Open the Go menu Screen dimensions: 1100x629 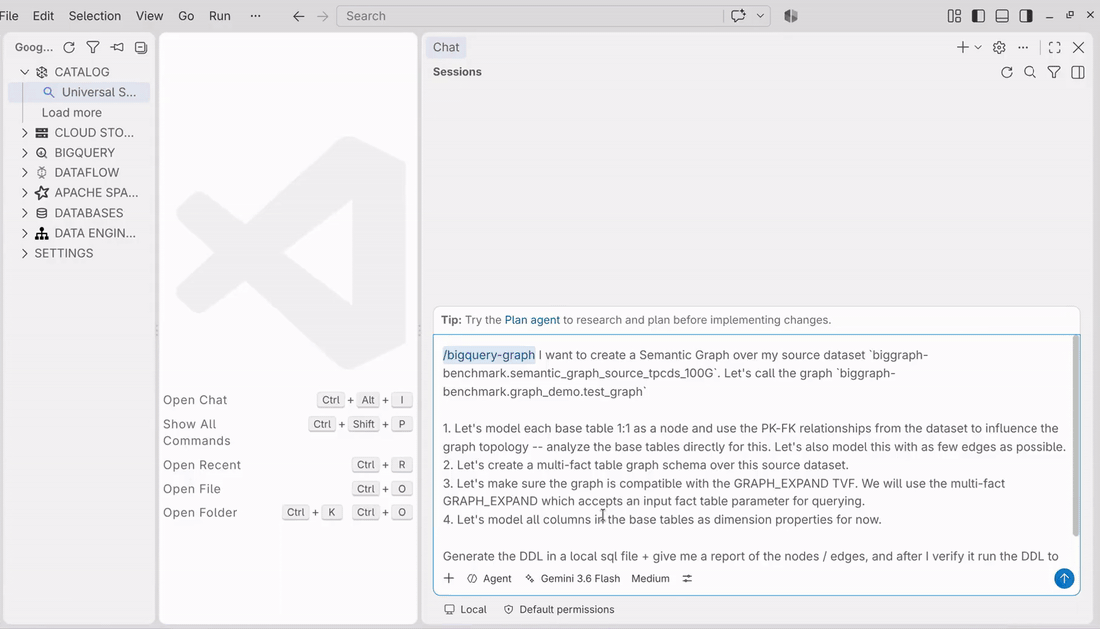click(x=186, y=15)
